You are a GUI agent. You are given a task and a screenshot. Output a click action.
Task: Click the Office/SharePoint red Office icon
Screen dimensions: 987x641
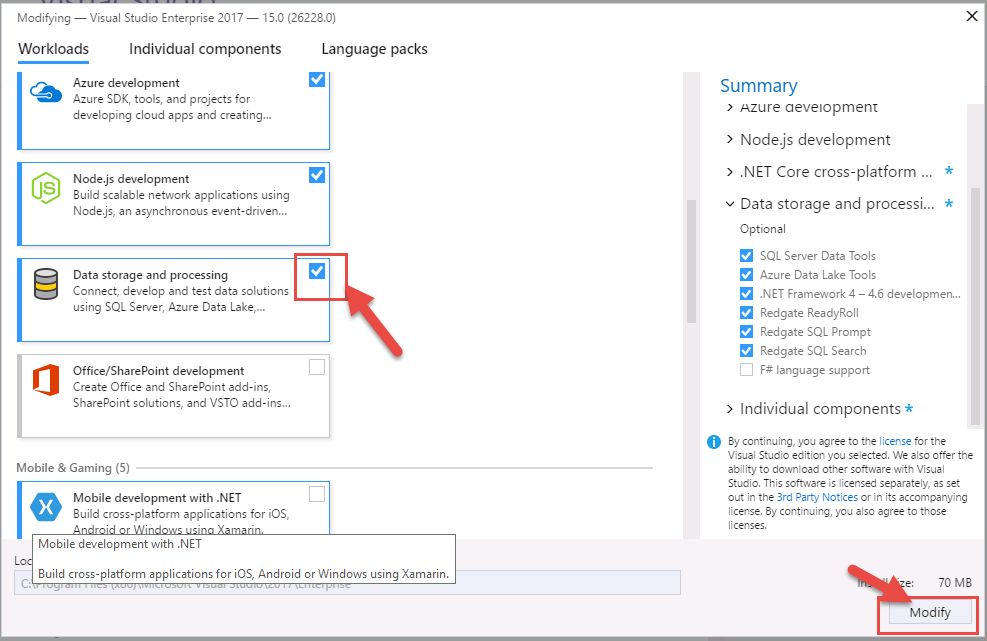pos(46,380)
